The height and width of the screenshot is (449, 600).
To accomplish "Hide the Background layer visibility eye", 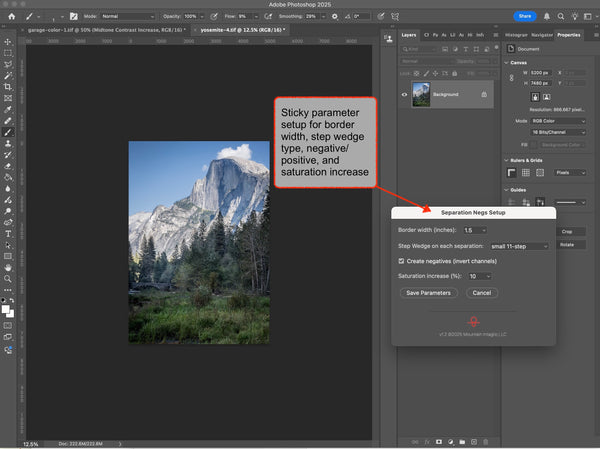I will pyautogui.click(x=405, y=95).
